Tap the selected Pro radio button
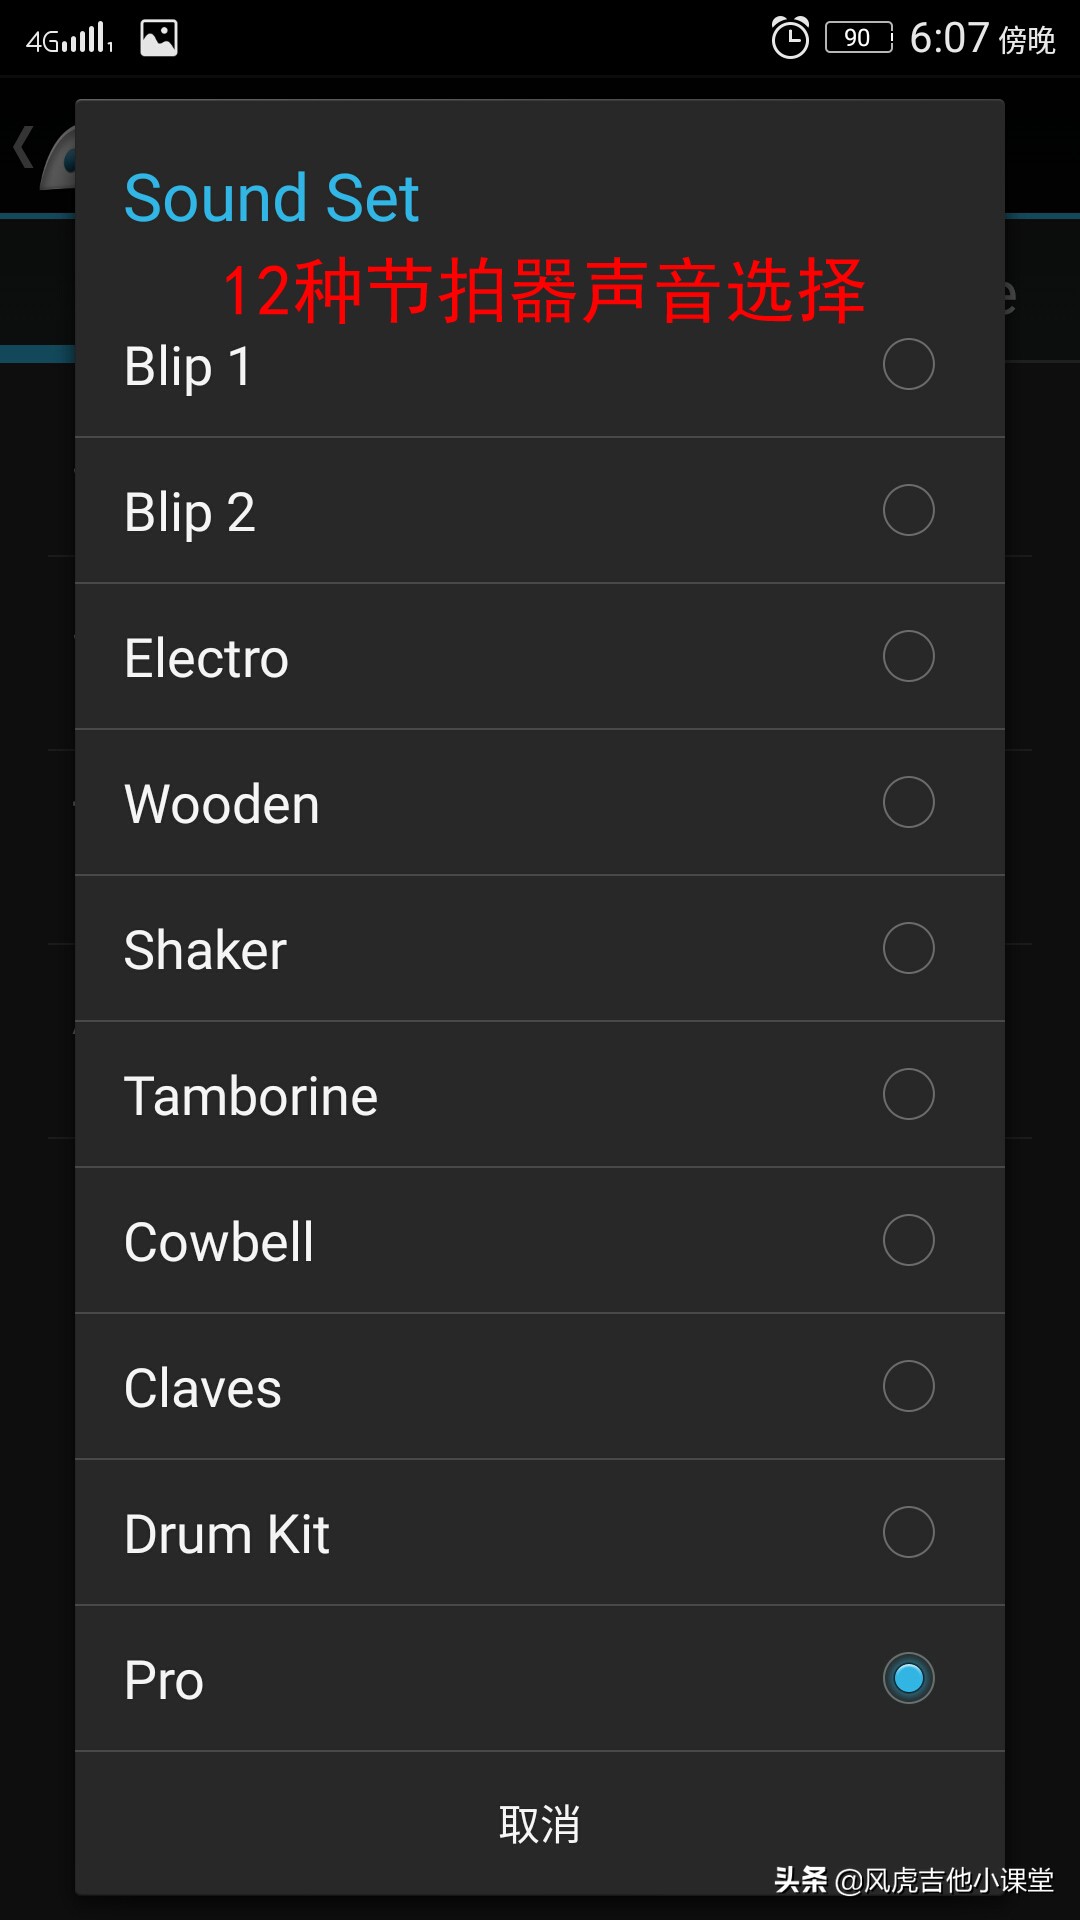The height and width of the screenshot is (1920, 1080). tap(908, 1678)
